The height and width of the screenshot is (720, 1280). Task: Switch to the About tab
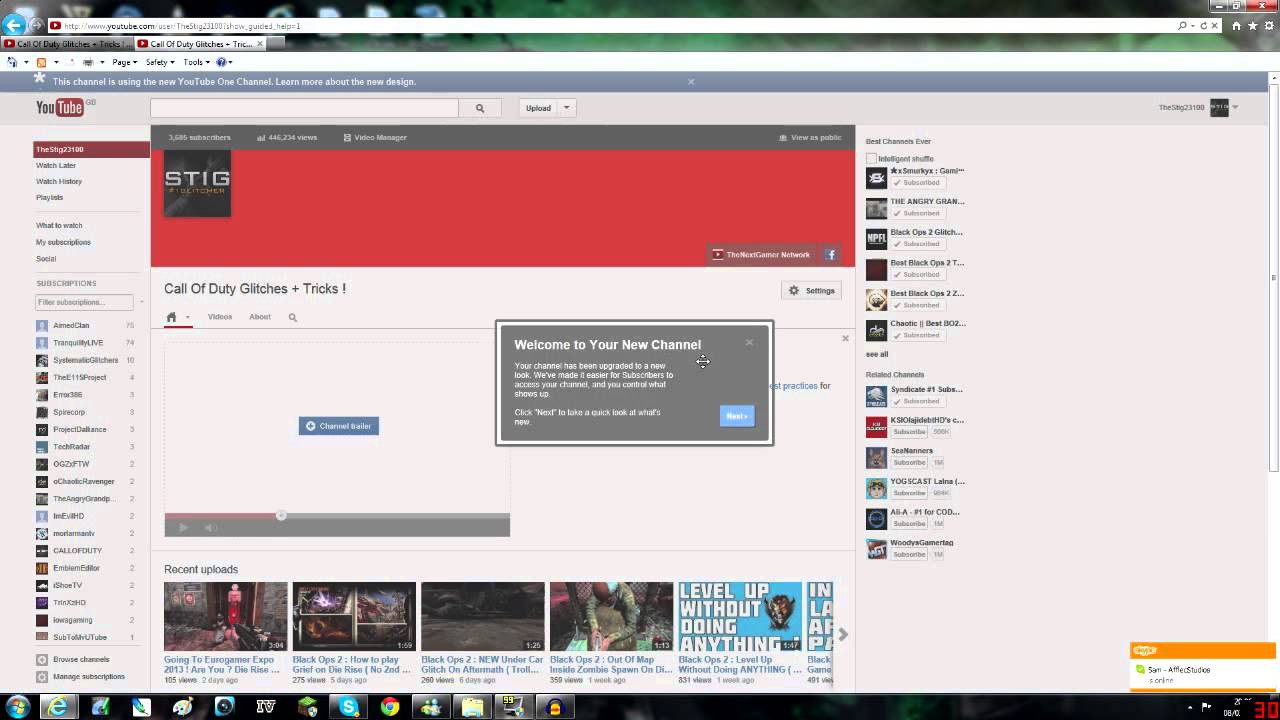pos(260,317)
